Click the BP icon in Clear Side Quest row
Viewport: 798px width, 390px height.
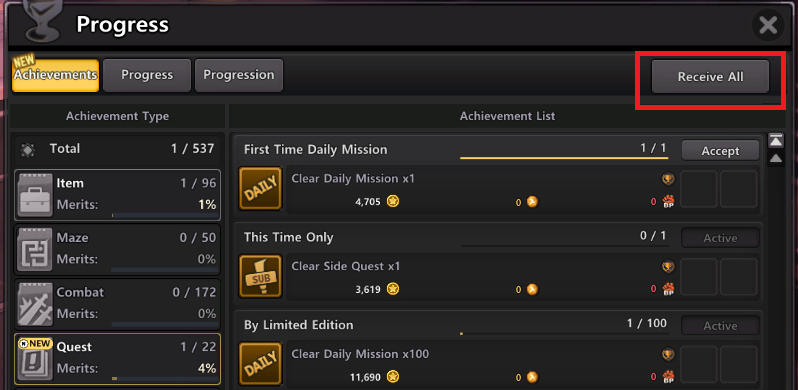[x=668, y=289]
